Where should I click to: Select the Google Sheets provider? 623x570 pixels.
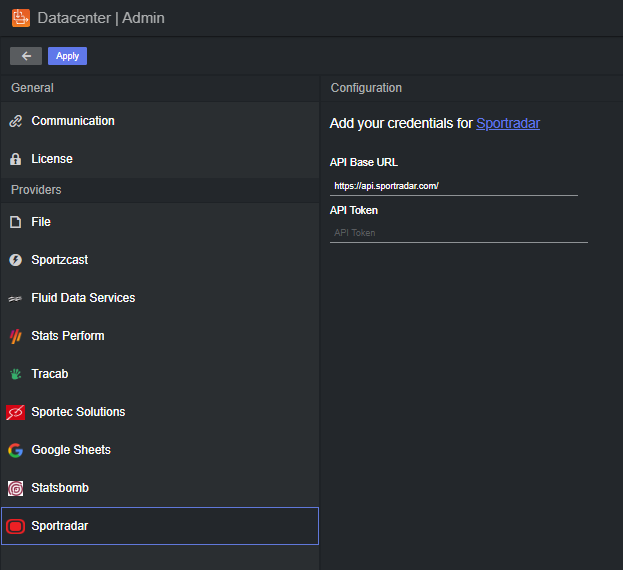point(160,450)
